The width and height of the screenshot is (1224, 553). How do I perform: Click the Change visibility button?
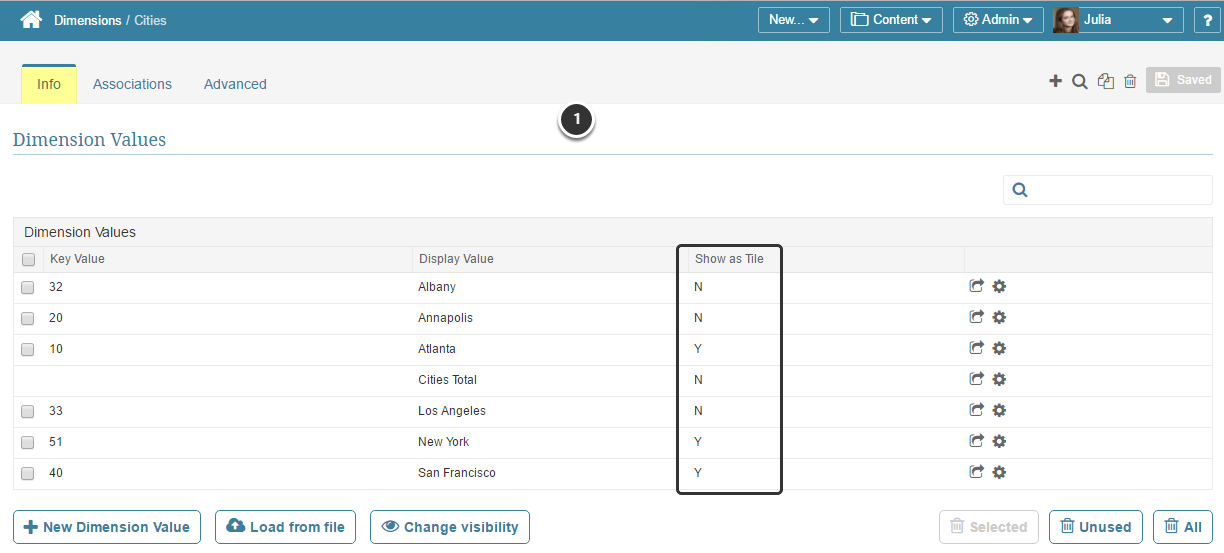450,527
